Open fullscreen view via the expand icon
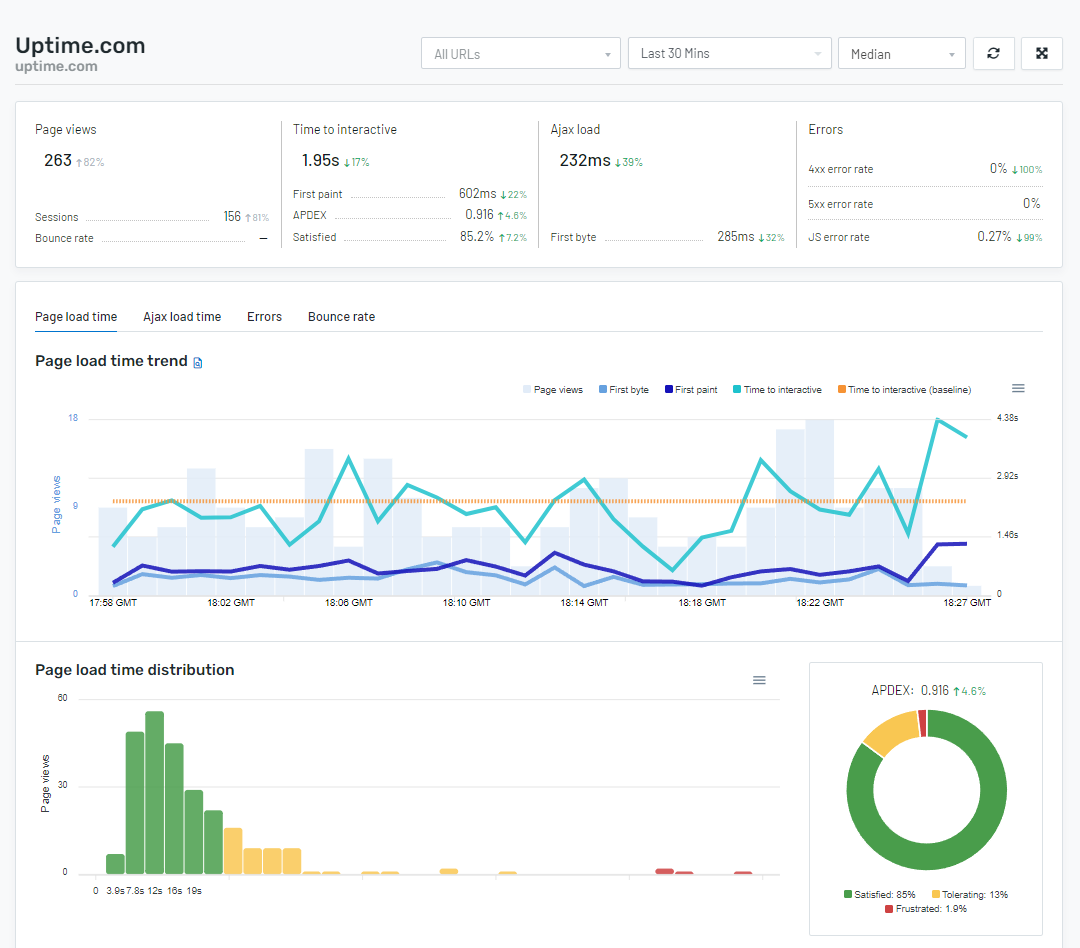The height and width of the screenshot is (948, 1080). [x=1041, y=53]
